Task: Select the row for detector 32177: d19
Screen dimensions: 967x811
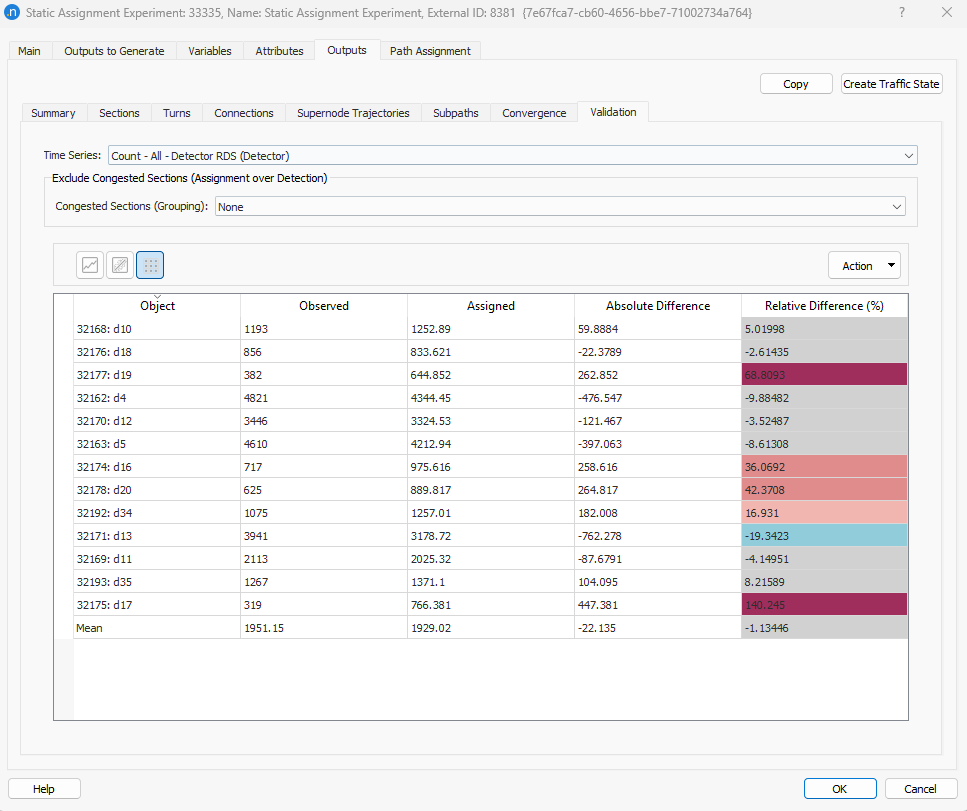Action: (x=158, y=375)
